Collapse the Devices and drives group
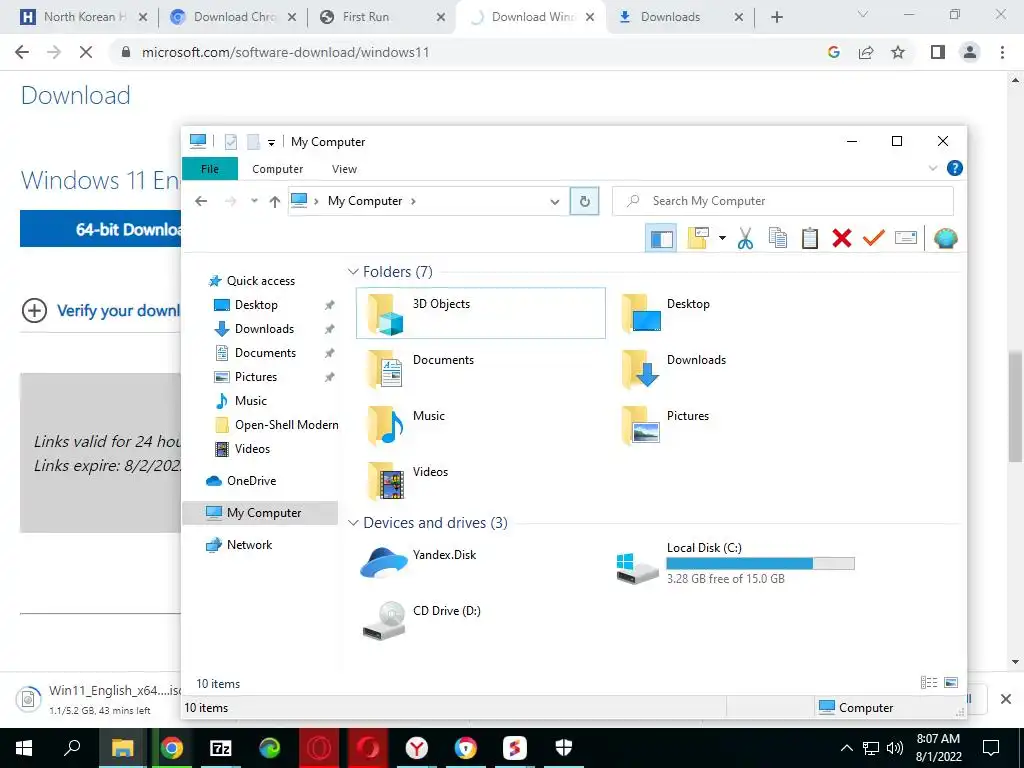 pyautogui.click(x=353, y=523)
